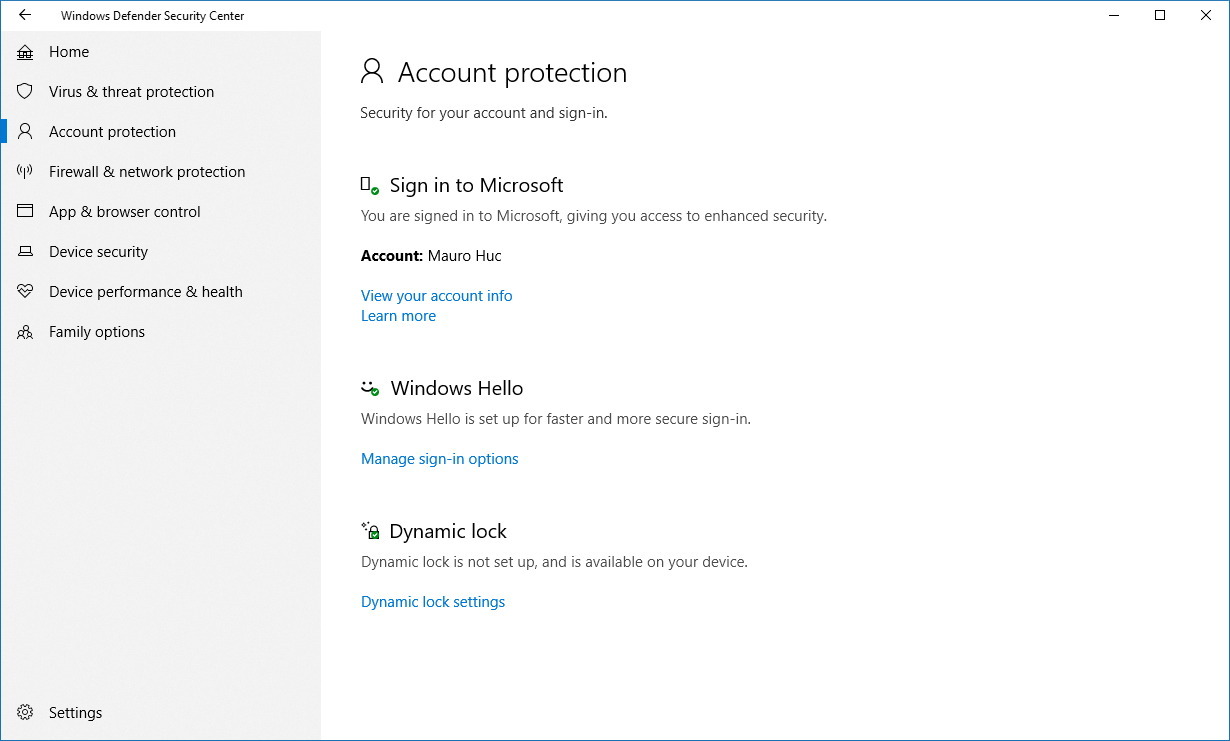Click the Dynamic lock status icon
The height and width of the screenshot is (741, 1230).
[x=371, y=531]
